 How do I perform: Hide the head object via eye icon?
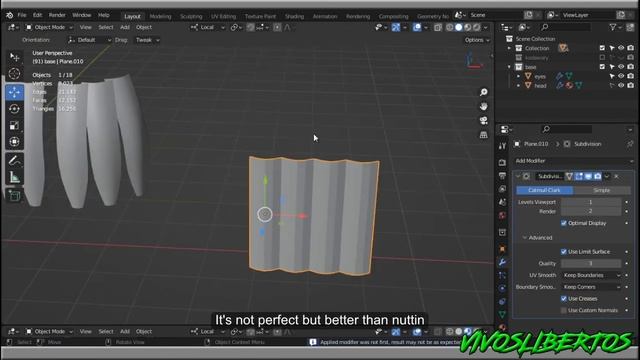pos(621,86)
